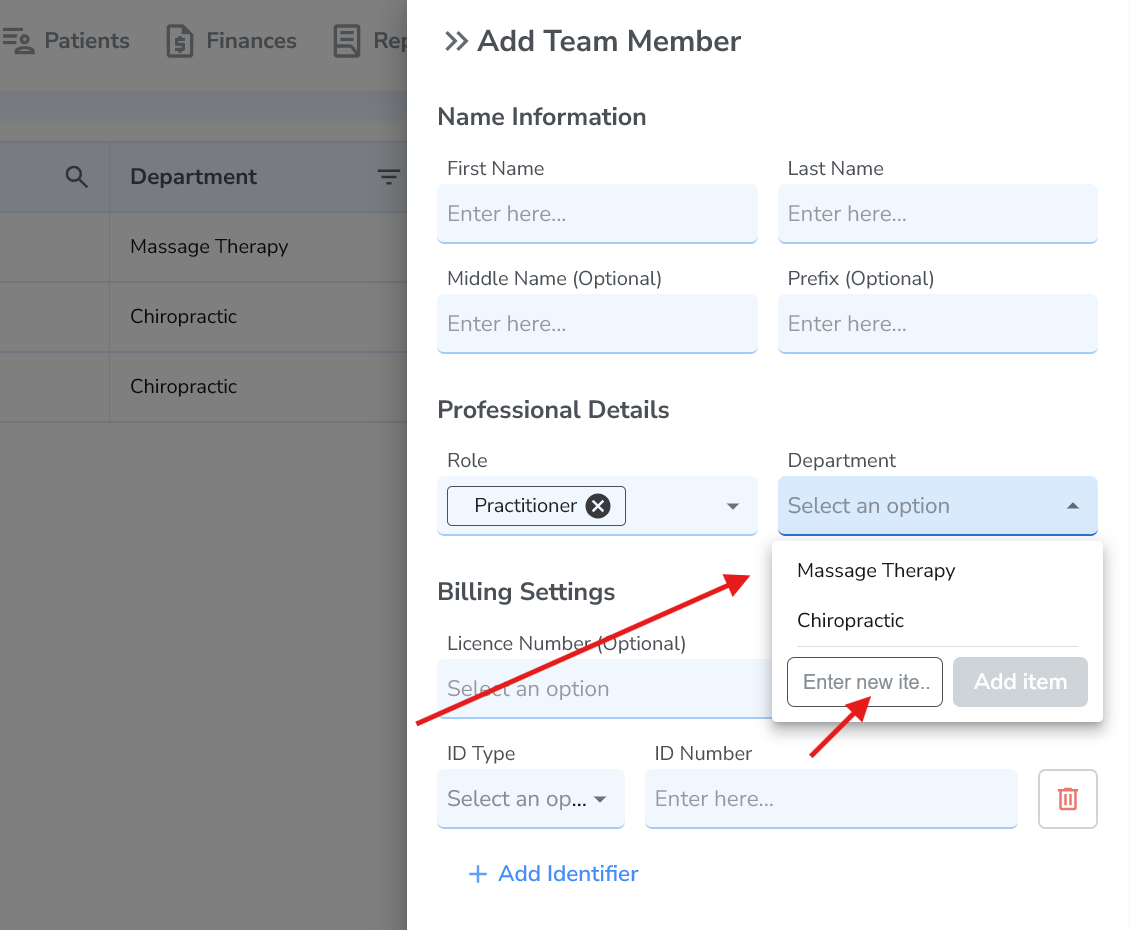Select Massage Therapy from the Department list
The width and height of the screenshot is (1131, 930).
(875, 570)
